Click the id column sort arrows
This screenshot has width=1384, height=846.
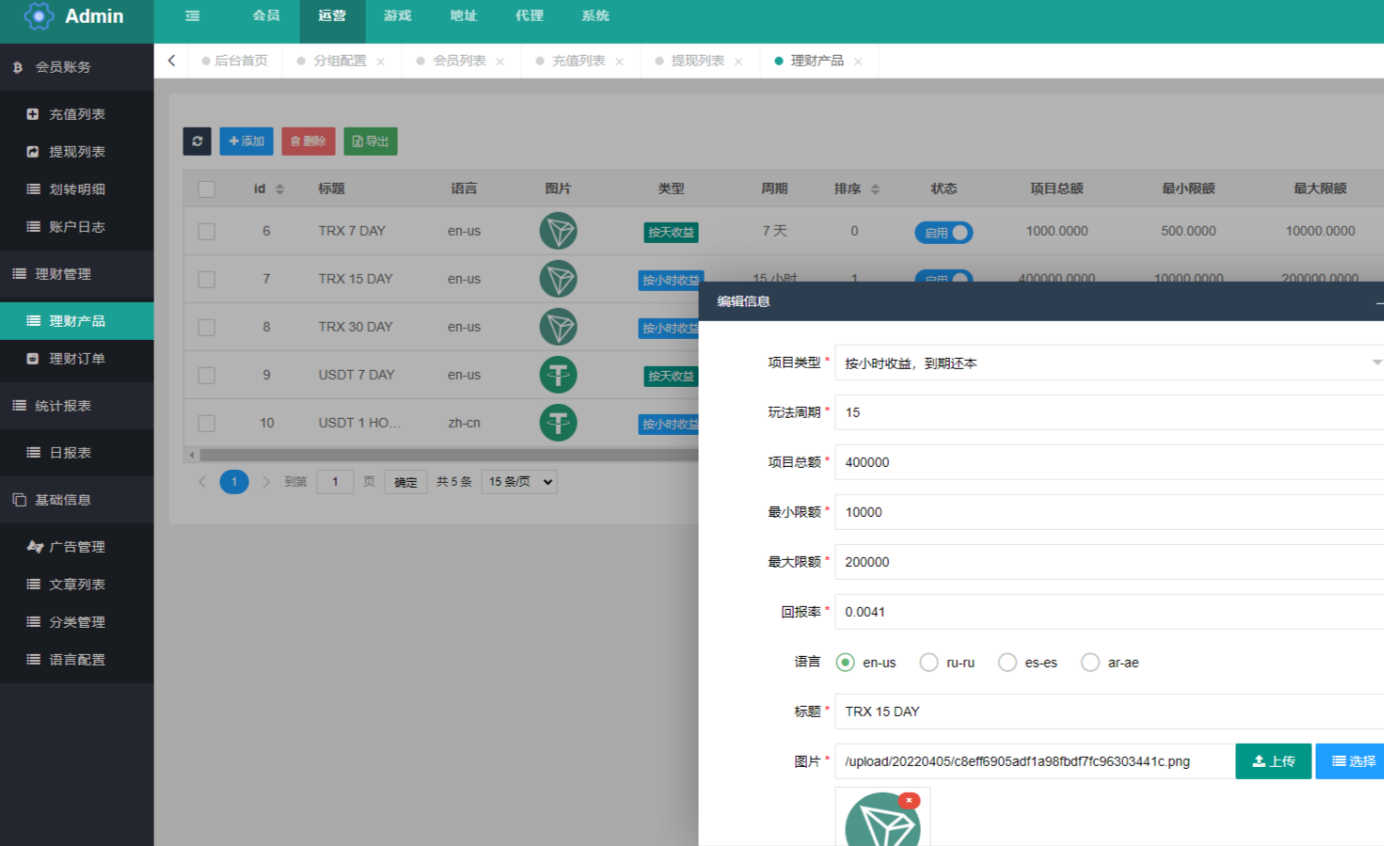[280, 189]
